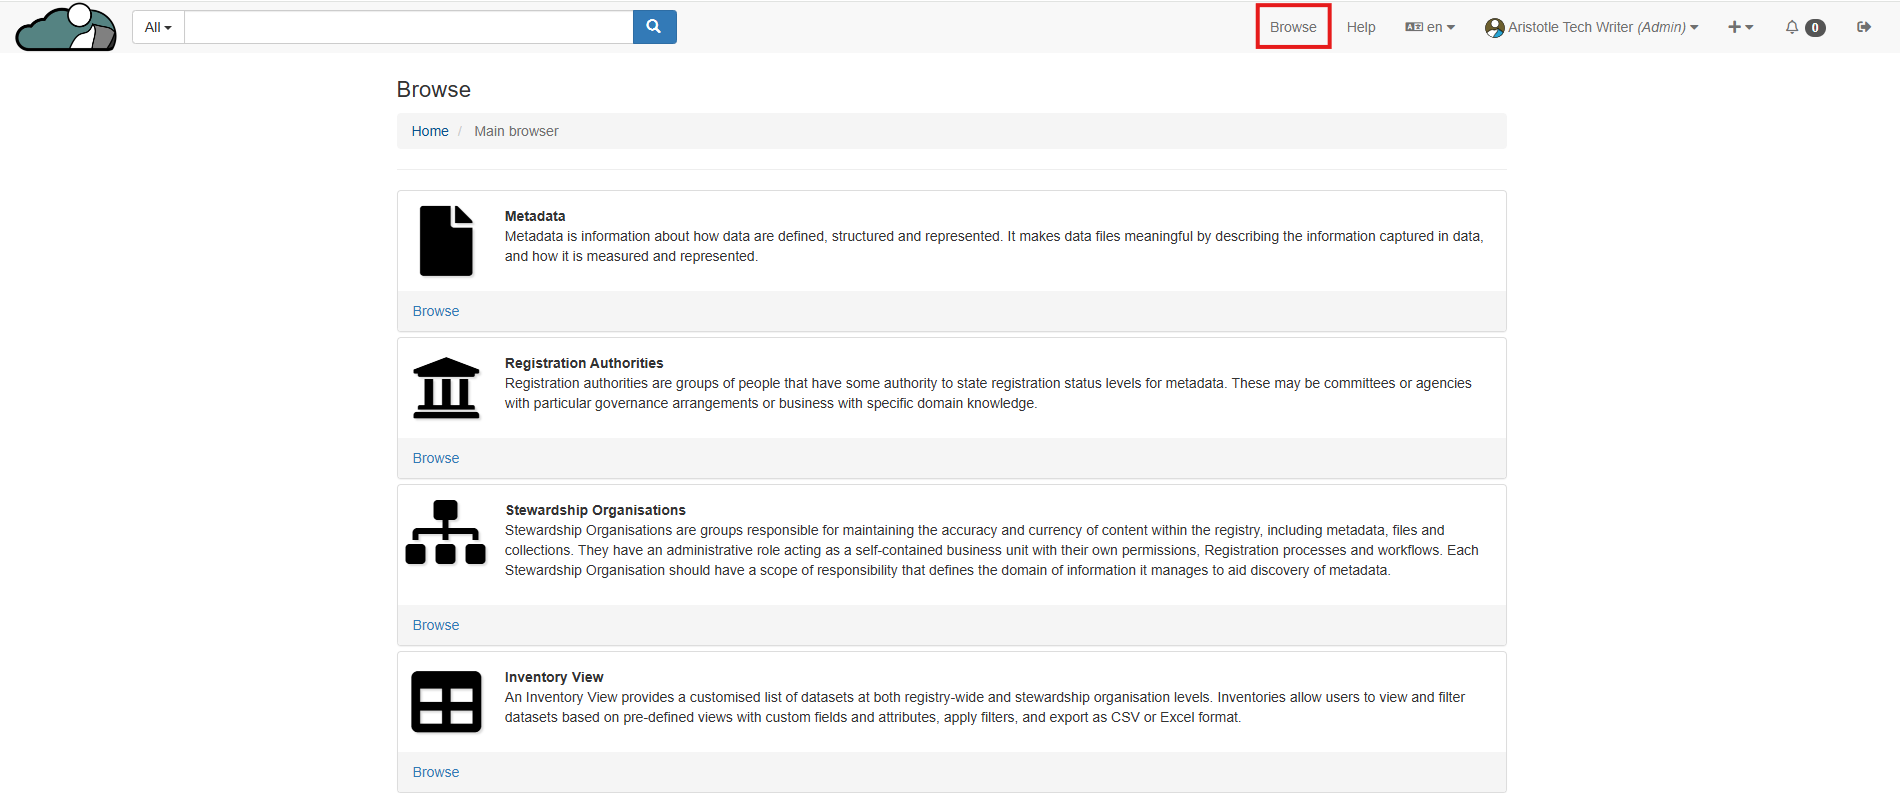Focus the search text field
This screenshot has width=1900, height=793.
point(408,27)
